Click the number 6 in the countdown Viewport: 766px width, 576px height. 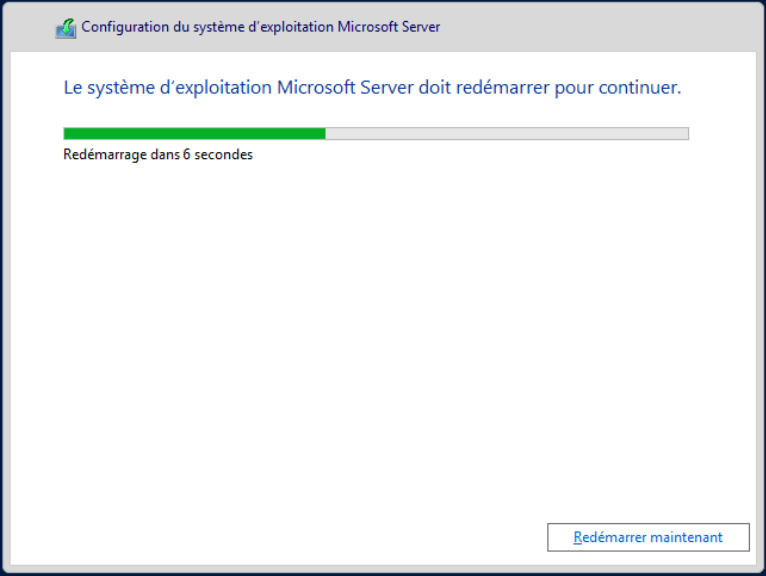click(186, 155)
